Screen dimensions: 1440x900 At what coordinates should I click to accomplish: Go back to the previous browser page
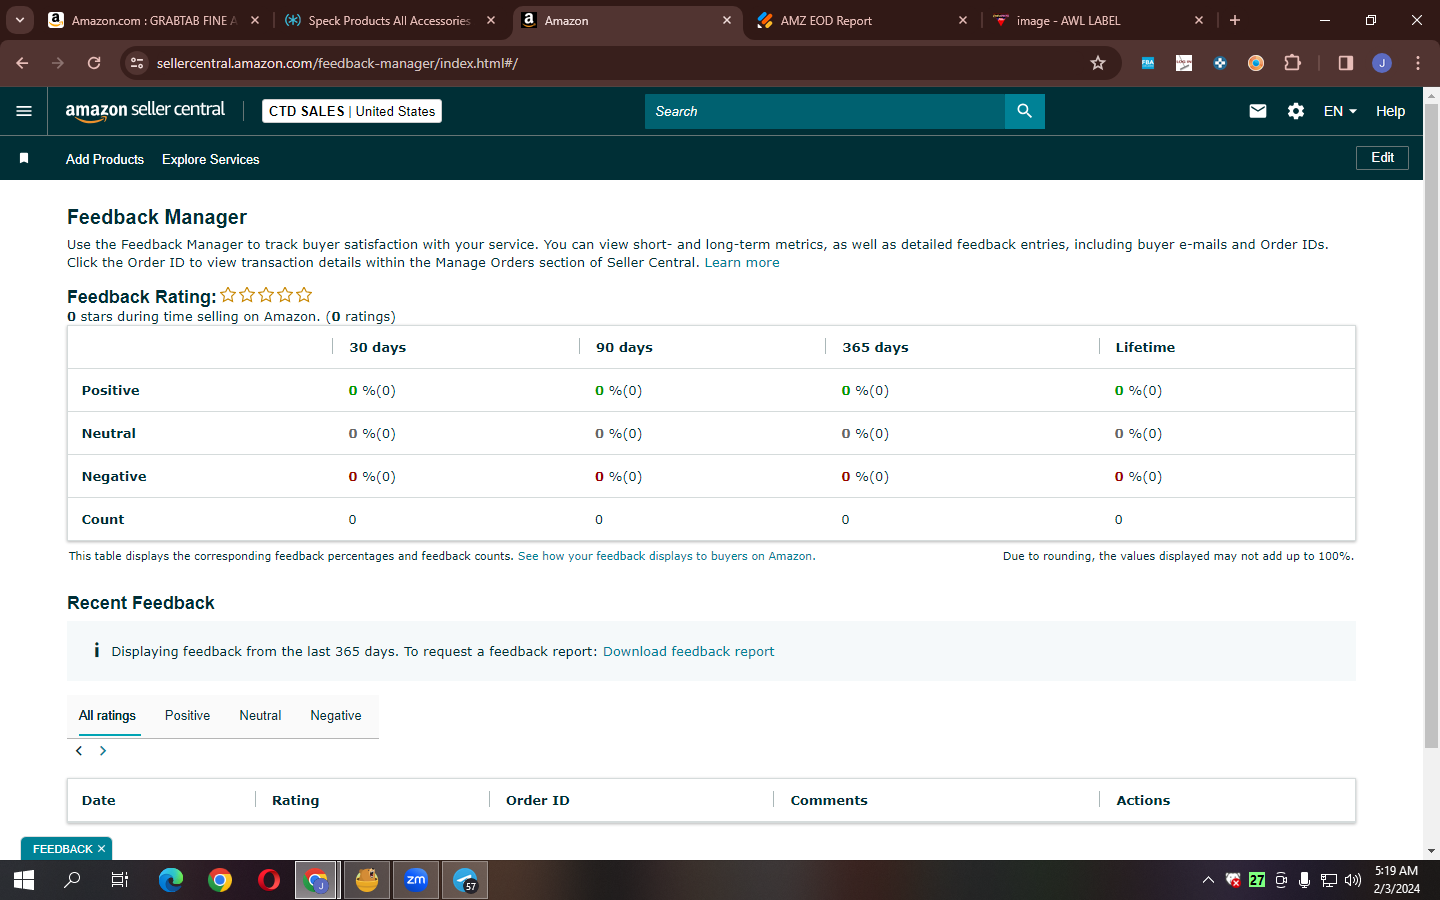point(22,63)
